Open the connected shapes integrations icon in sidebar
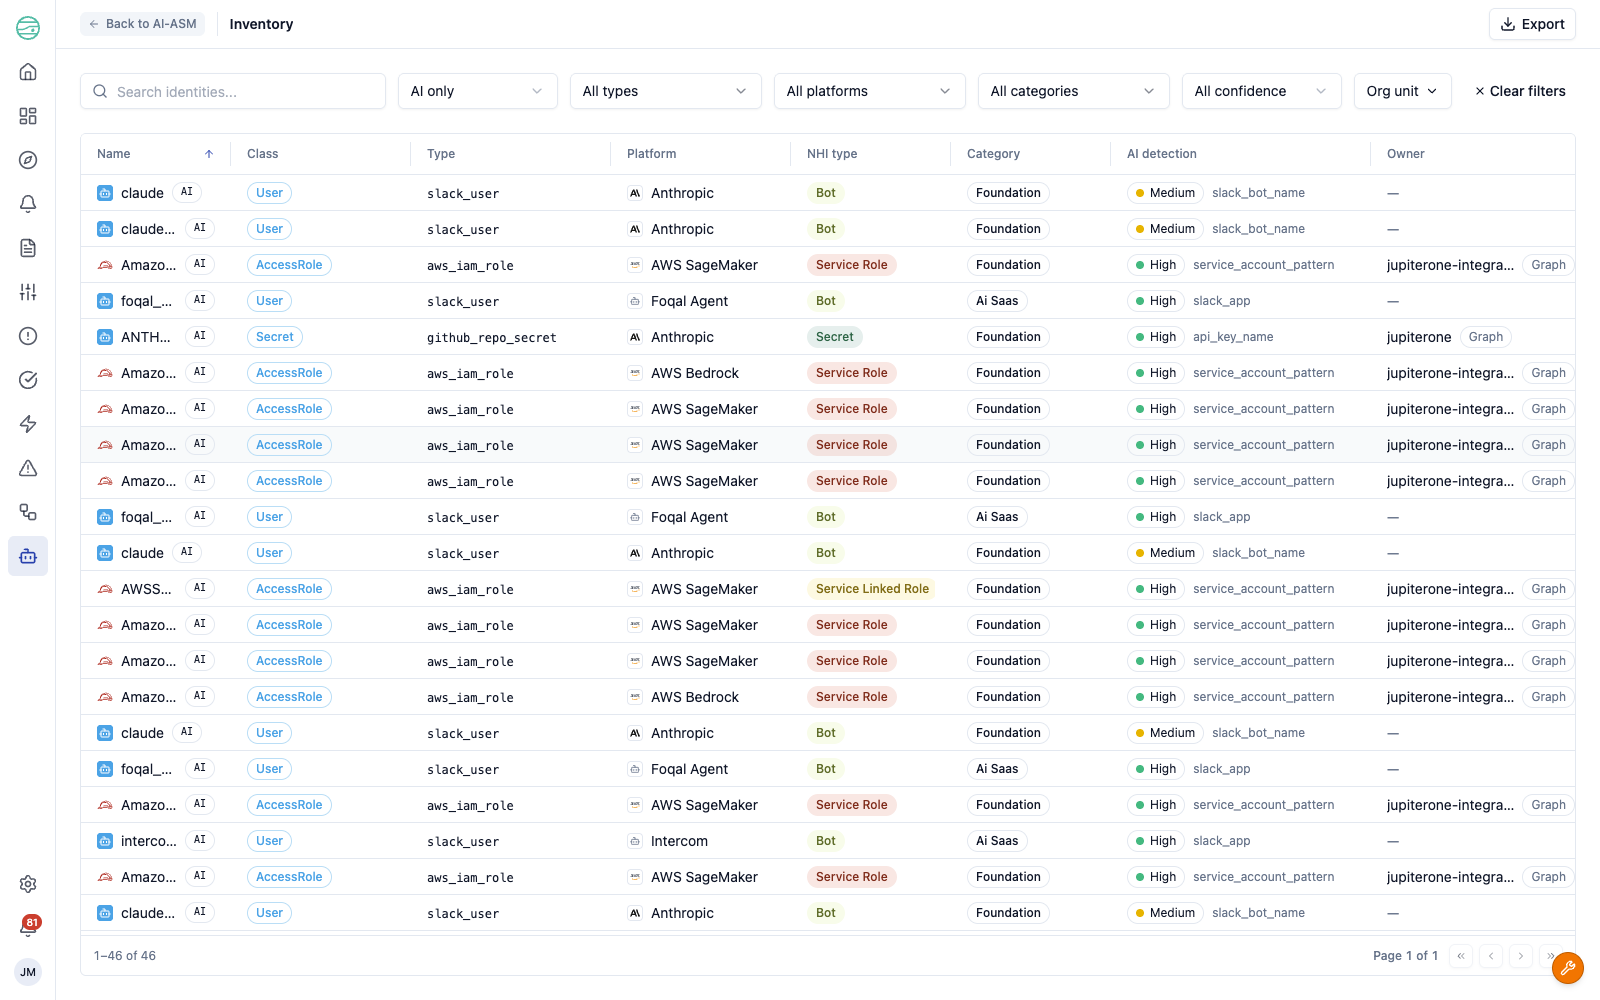This screenshot has height=1000, width=1600. click(28, 512)
